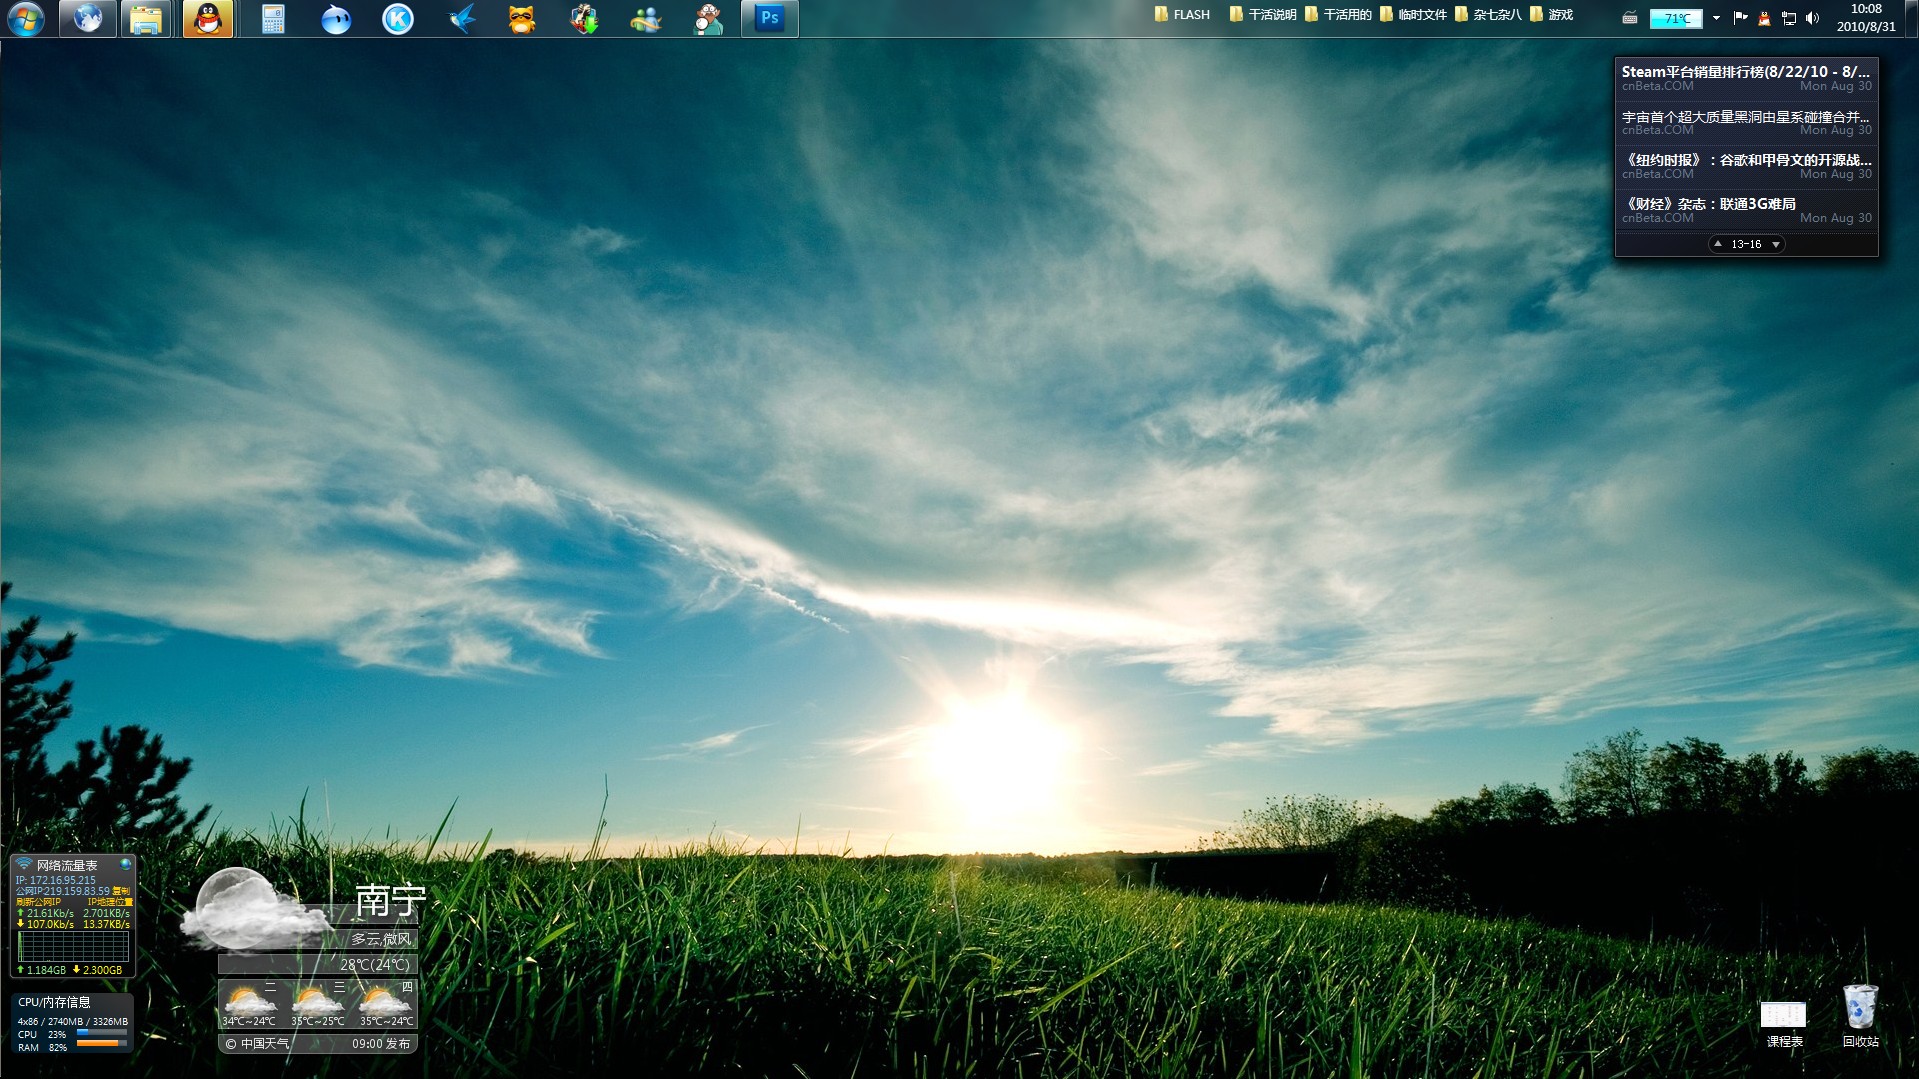The width and height of the screenshot is (1919, 1079).
Task: Launch the Thunder blue hummingbird downloader
Action: (x=460, y=19)
